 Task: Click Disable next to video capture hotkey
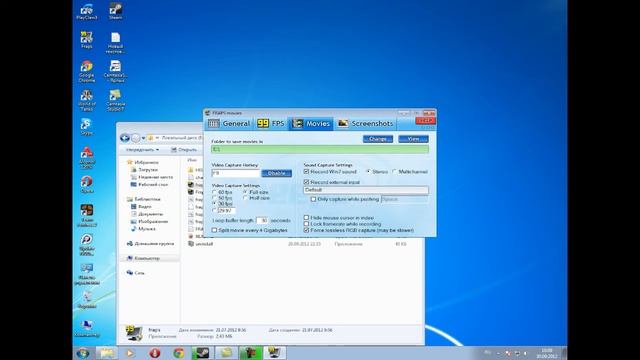(x=276, y=173)
